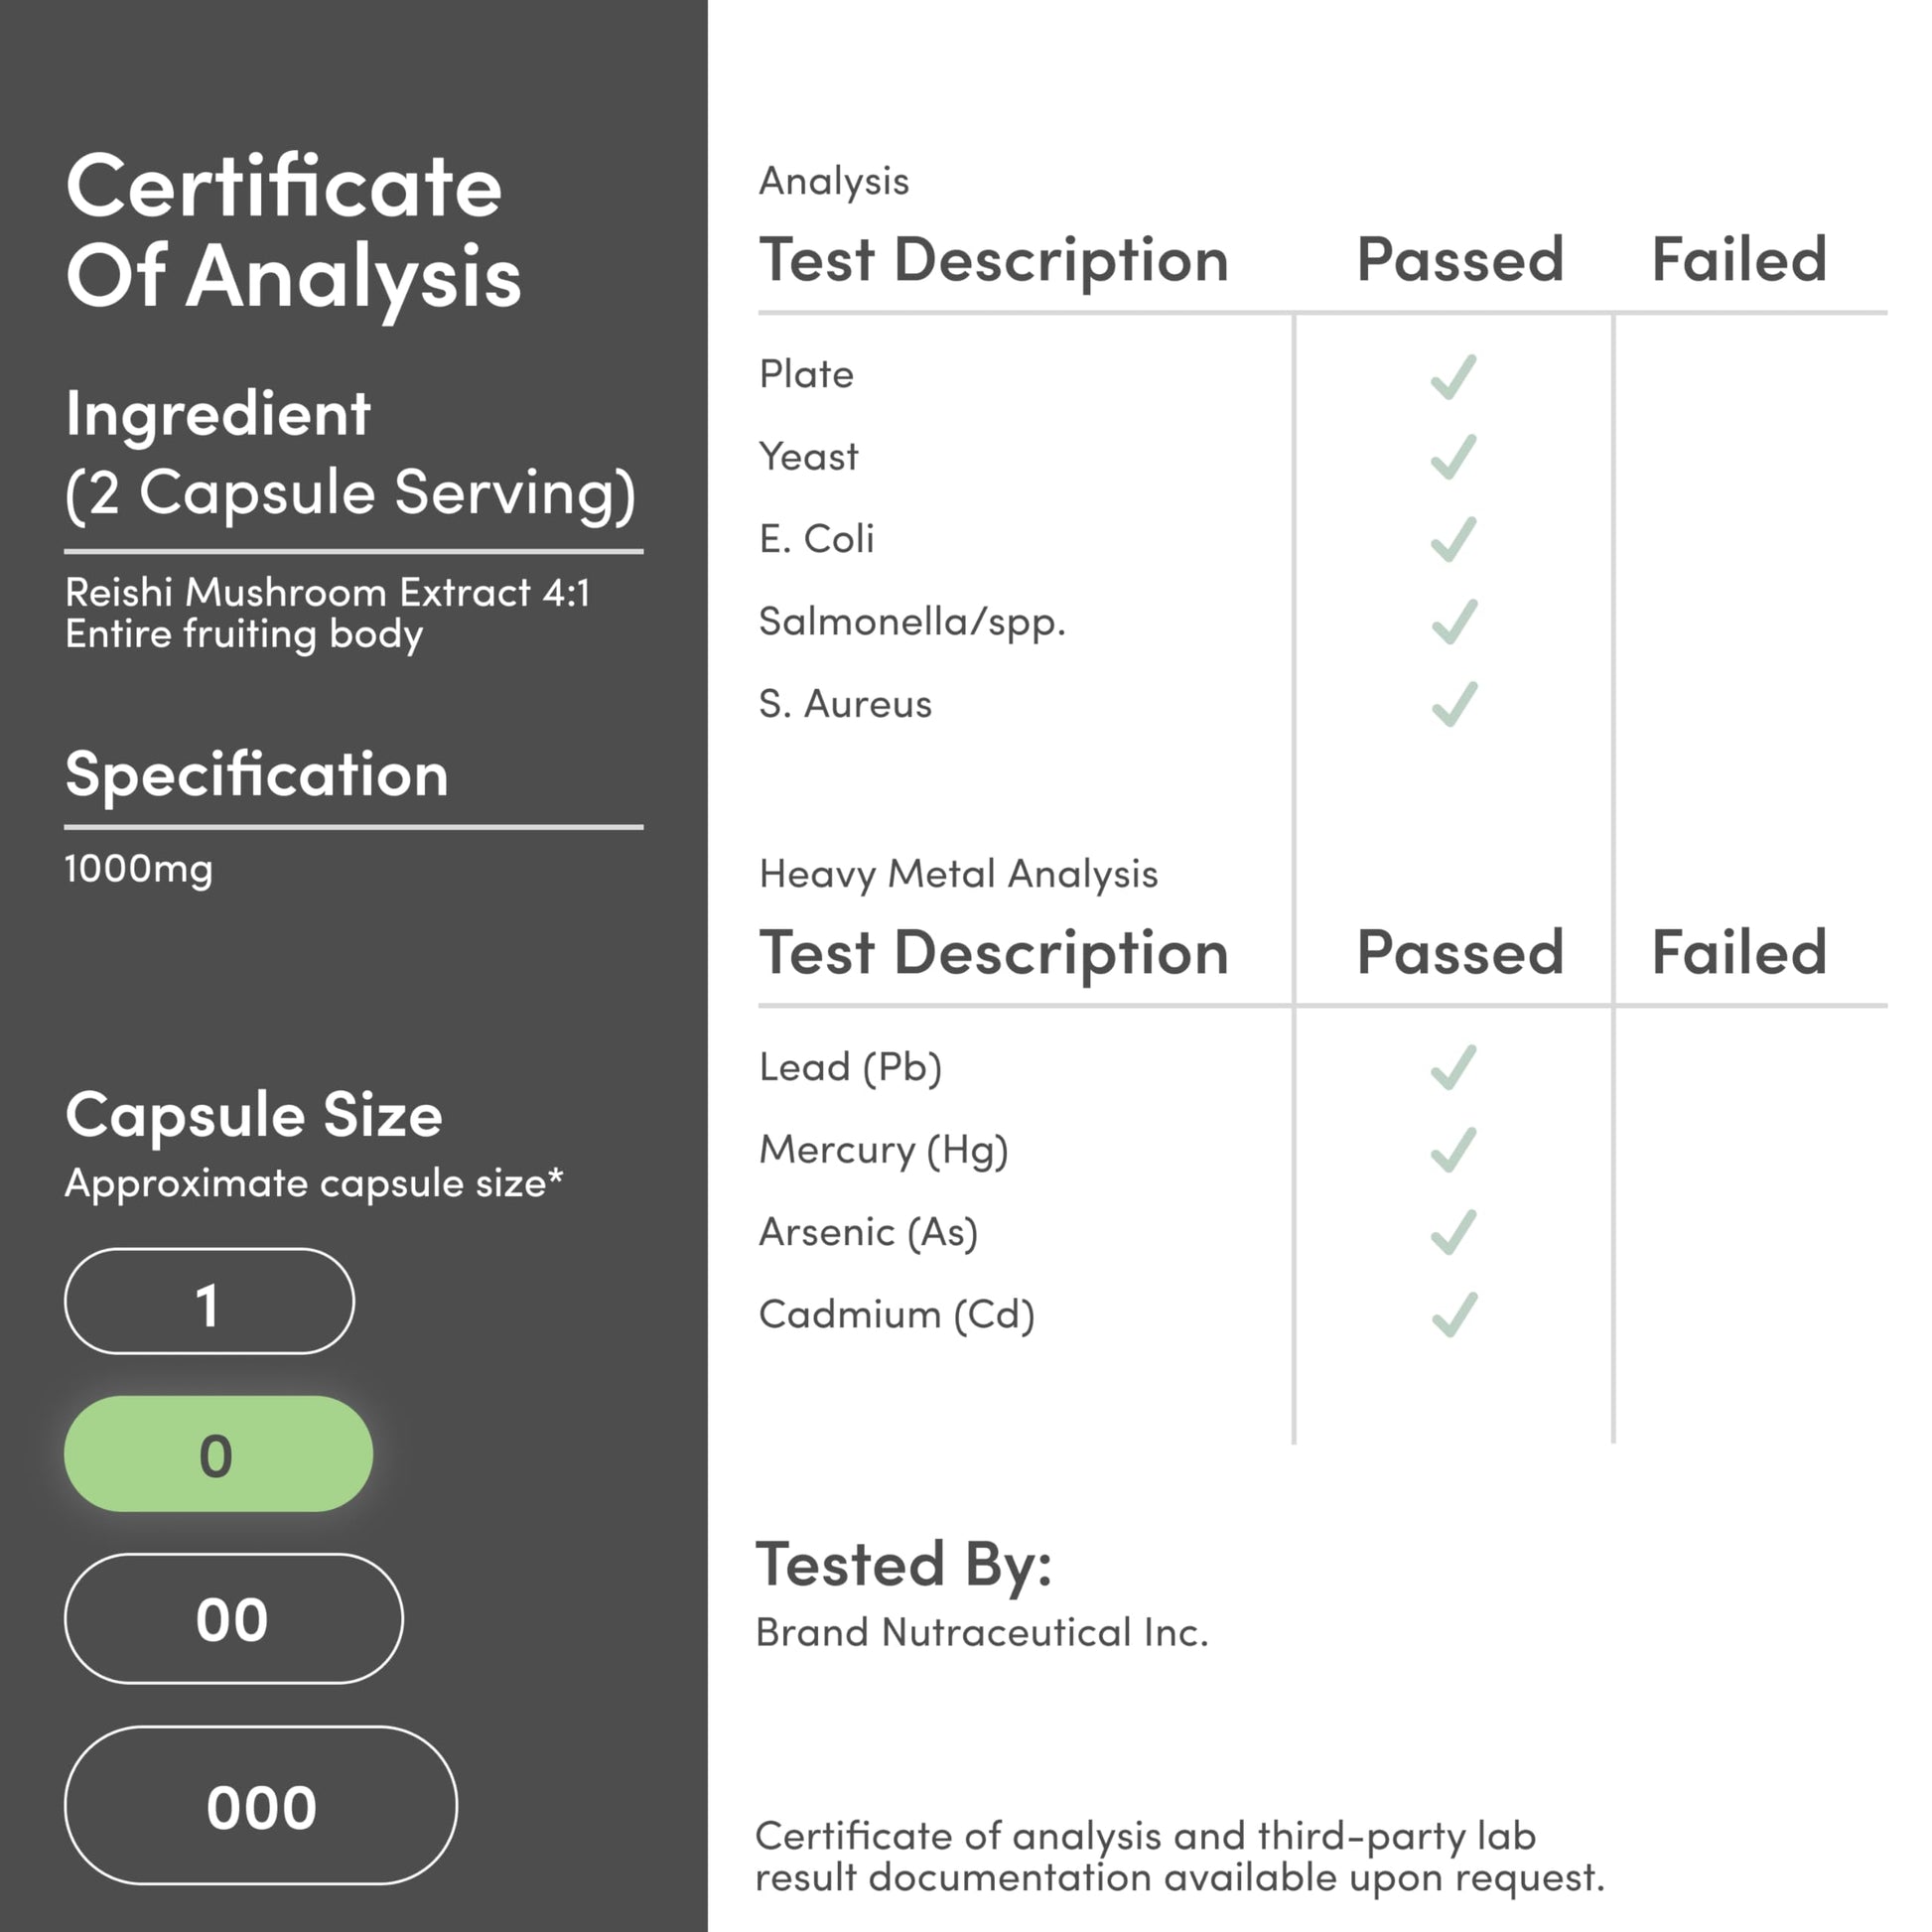
Task: Click the Cadmium (Cd) passed checkmark
Action: click(1453, 1315)
